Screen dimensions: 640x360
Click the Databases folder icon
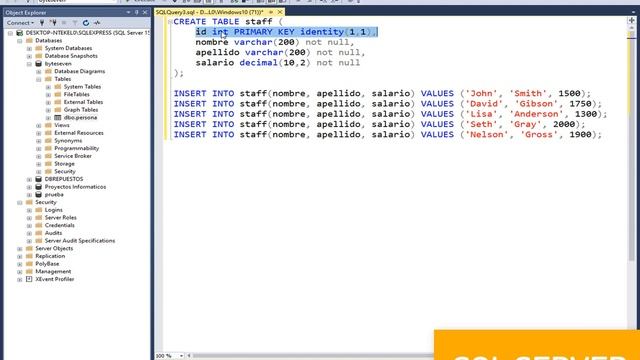(x=29, y=40)
